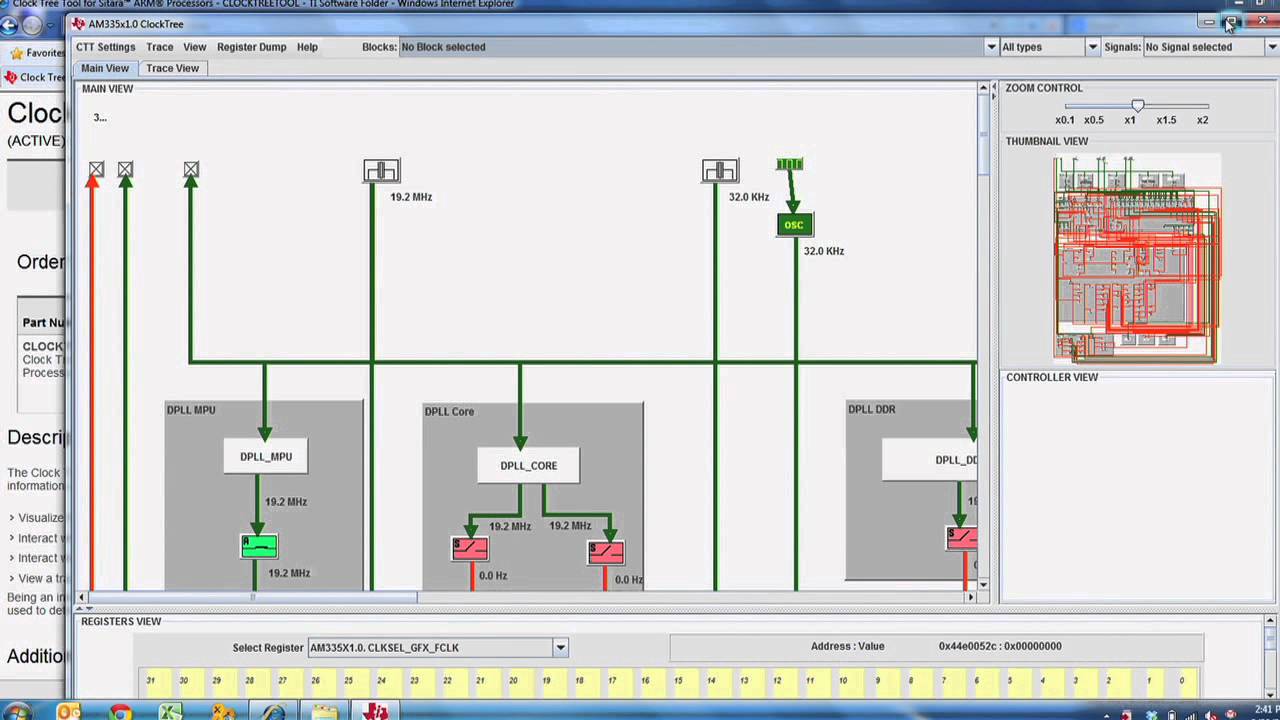Screen dimensions: 1280x720
Task: Open Internet Explorer from the taskbar
Action: 274,712
